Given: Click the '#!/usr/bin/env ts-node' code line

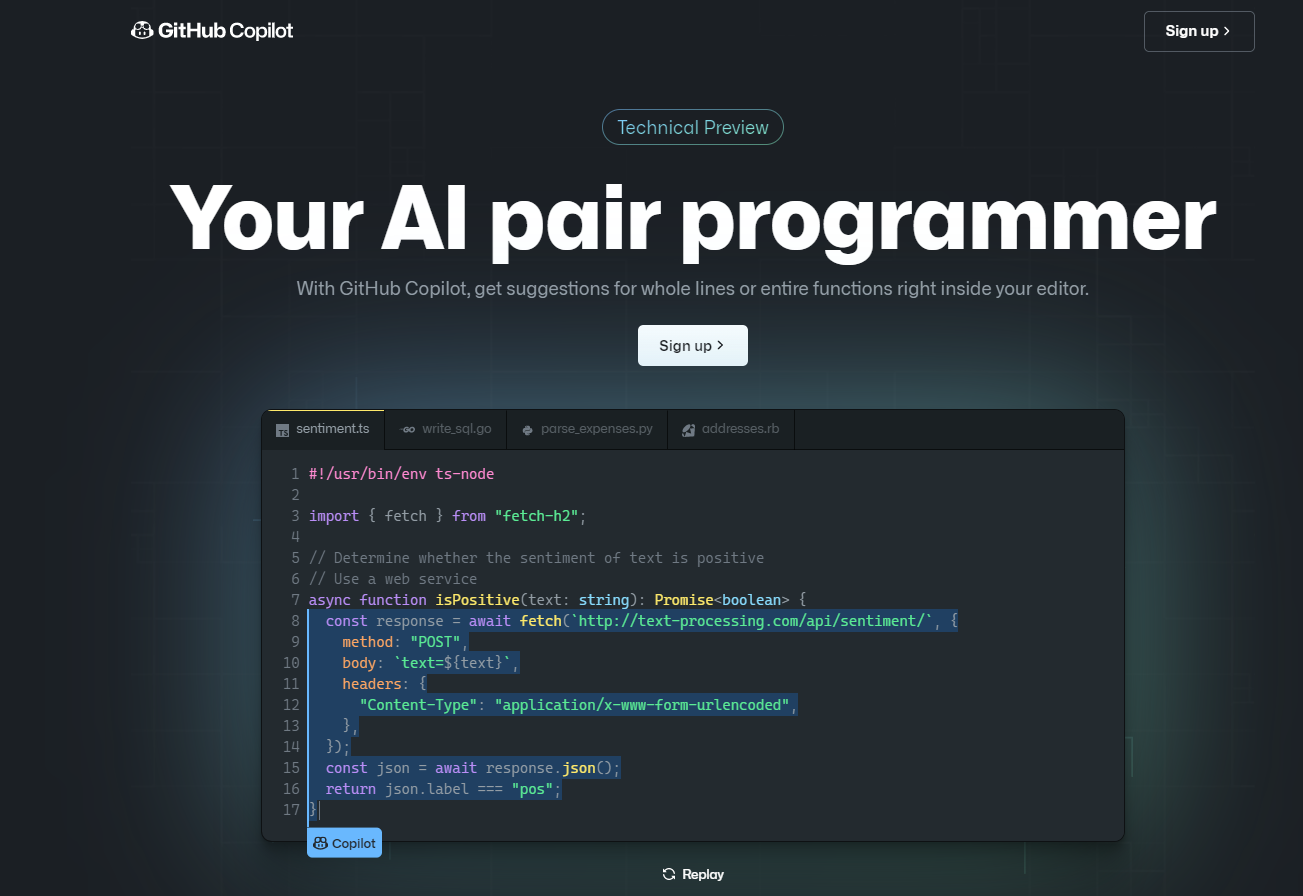Looking at the screenshot, I should coord(401,474).
